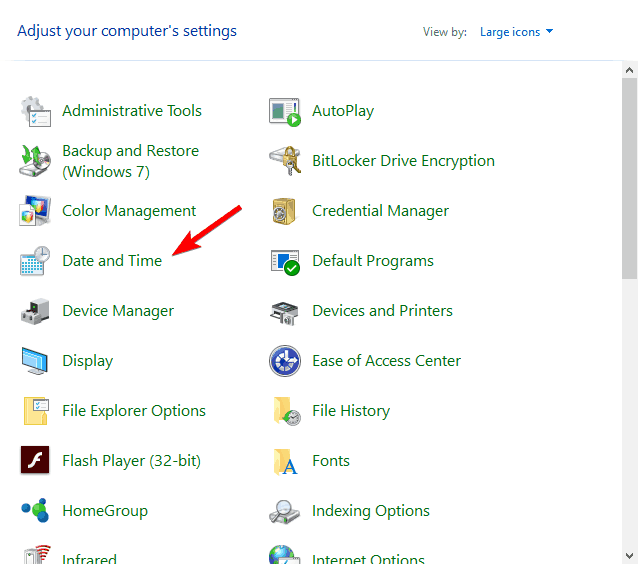This screenshot has width=638, height=564.
Task: Open Backup and Restore icon
Action: pos(35,161)
